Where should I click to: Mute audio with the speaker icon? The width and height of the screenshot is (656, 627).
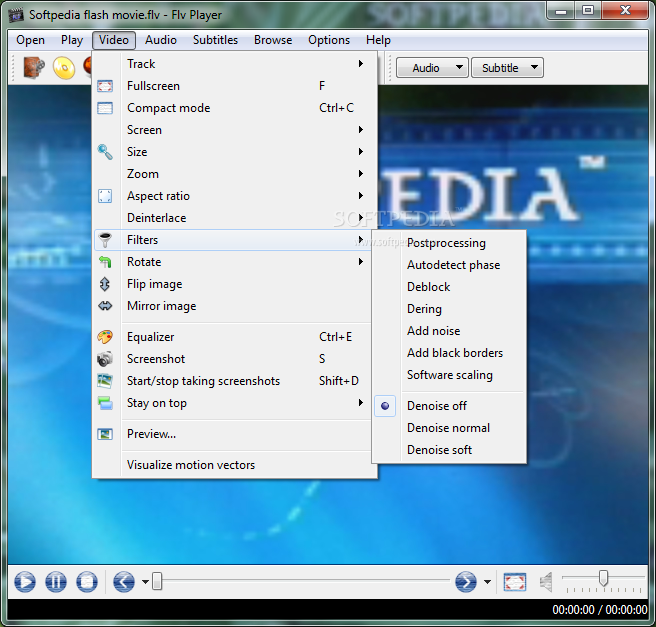[546, 582]
